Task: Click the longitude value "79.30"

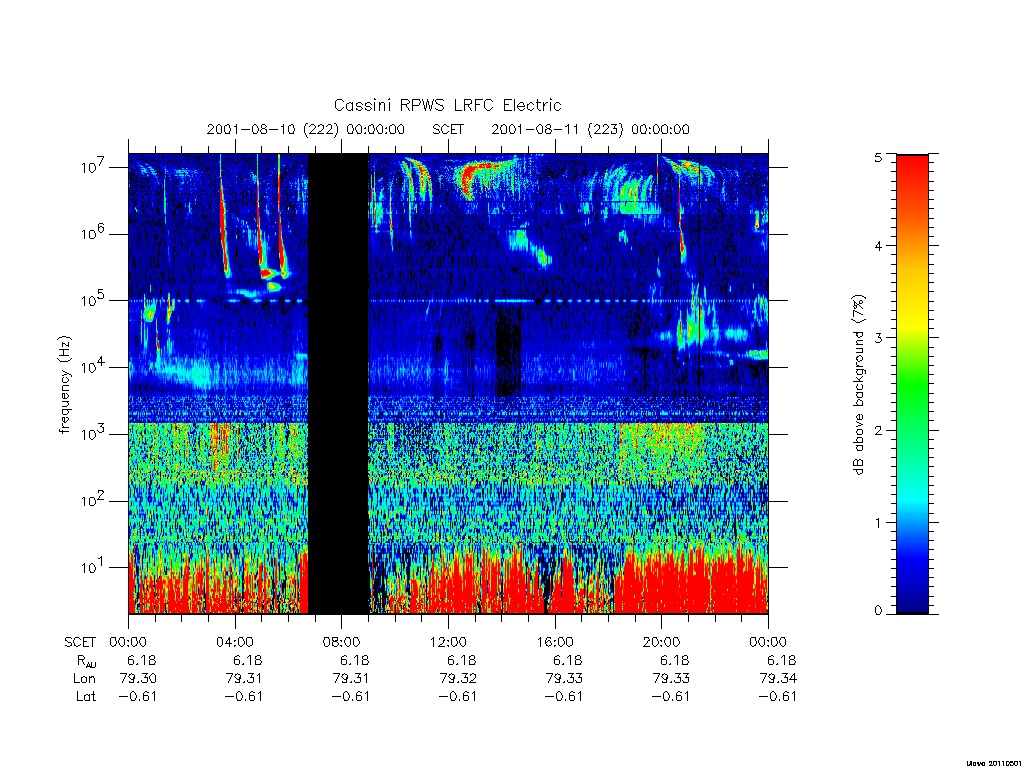Action: (x=138, y=679)
